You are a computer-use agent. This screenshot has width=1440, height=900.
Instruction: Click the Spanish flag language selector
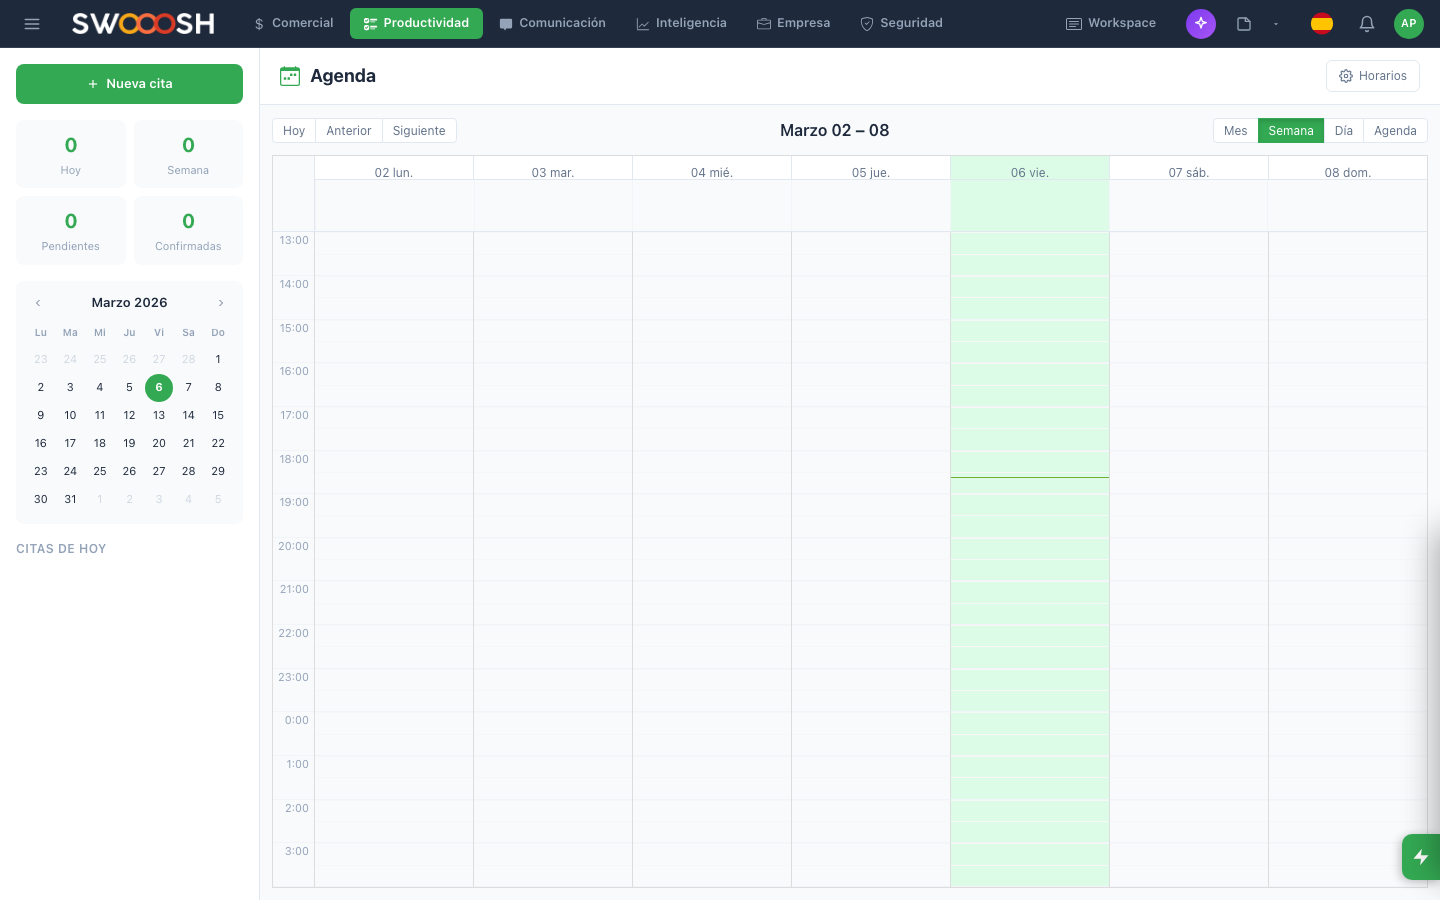[1321, 23]
